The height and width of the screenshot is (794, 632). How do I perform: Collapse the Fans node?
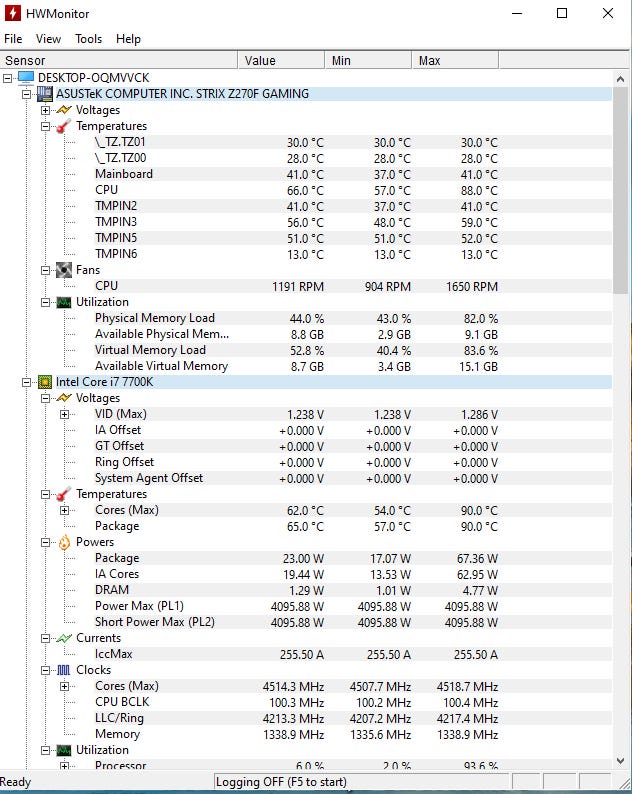tap(46, 270)
